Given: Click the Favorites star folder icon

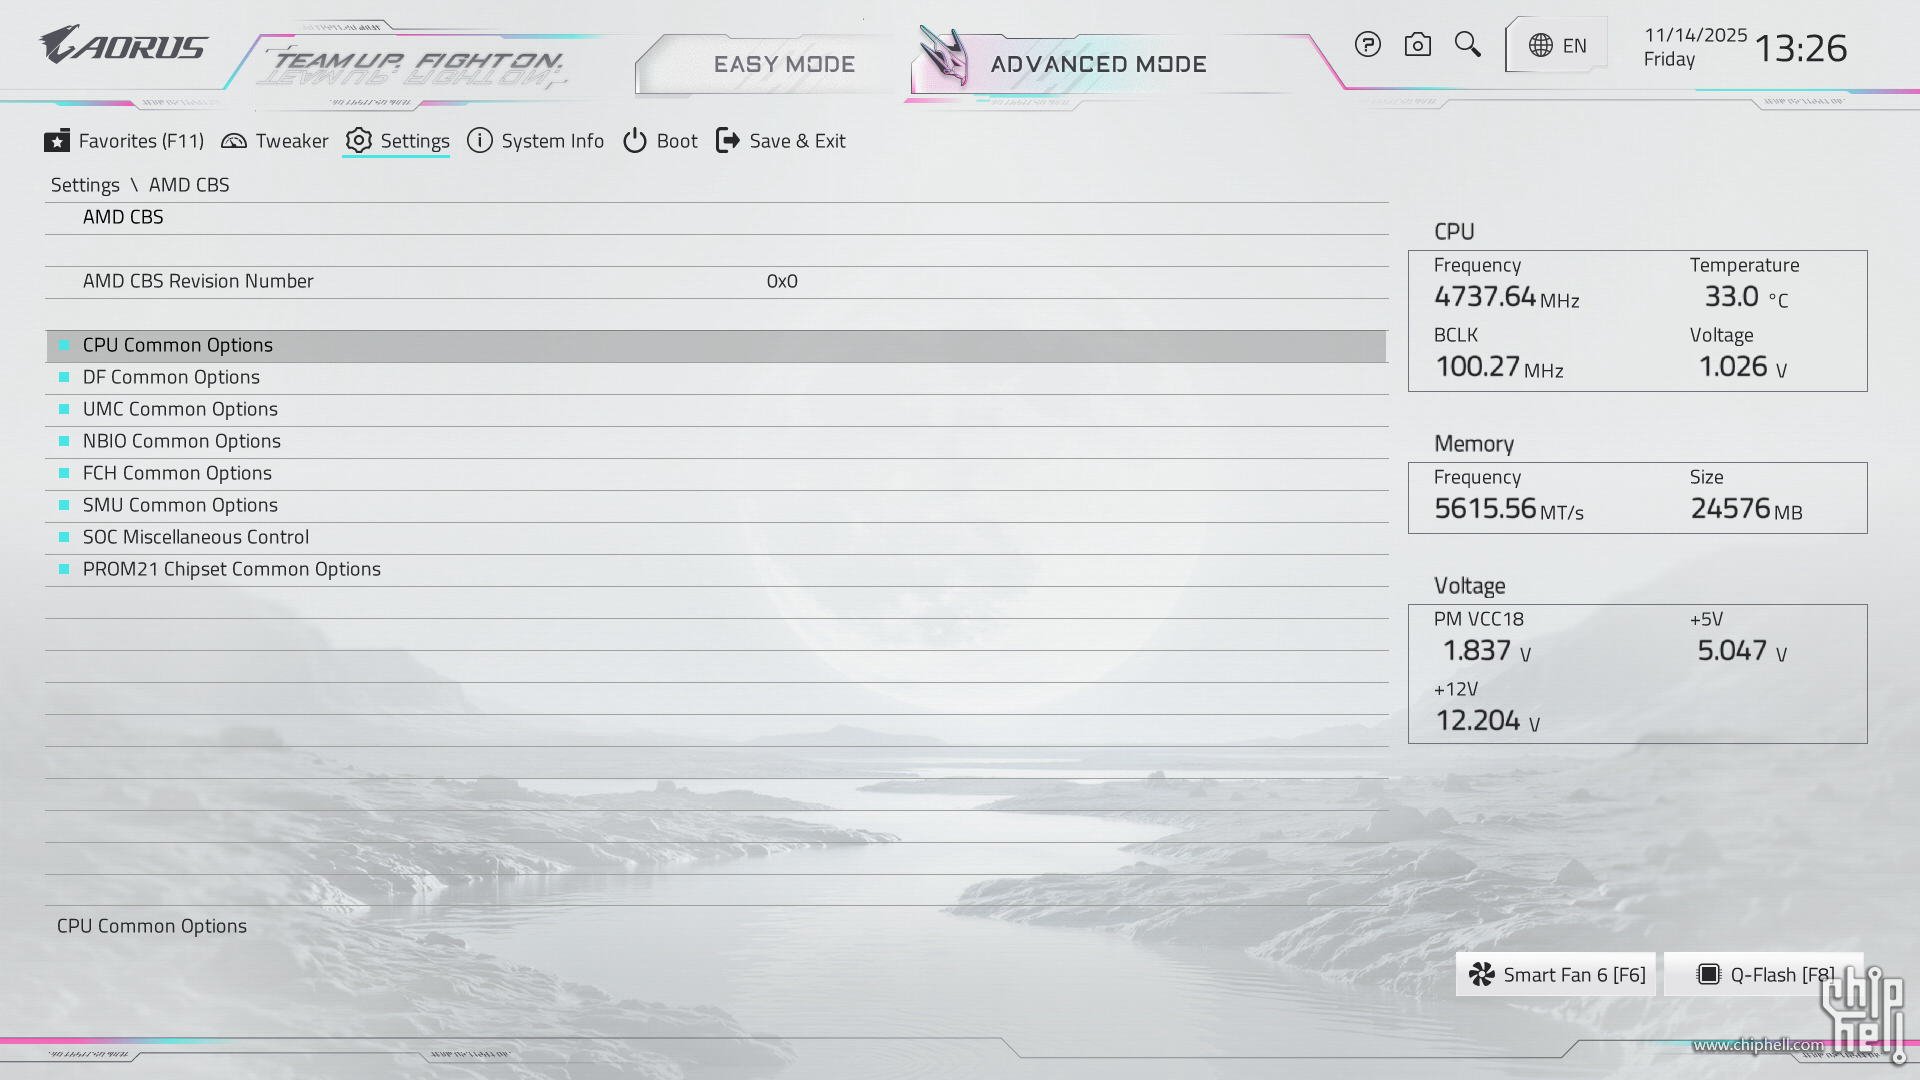Looking at the screenshot, I should click(57, 141).
